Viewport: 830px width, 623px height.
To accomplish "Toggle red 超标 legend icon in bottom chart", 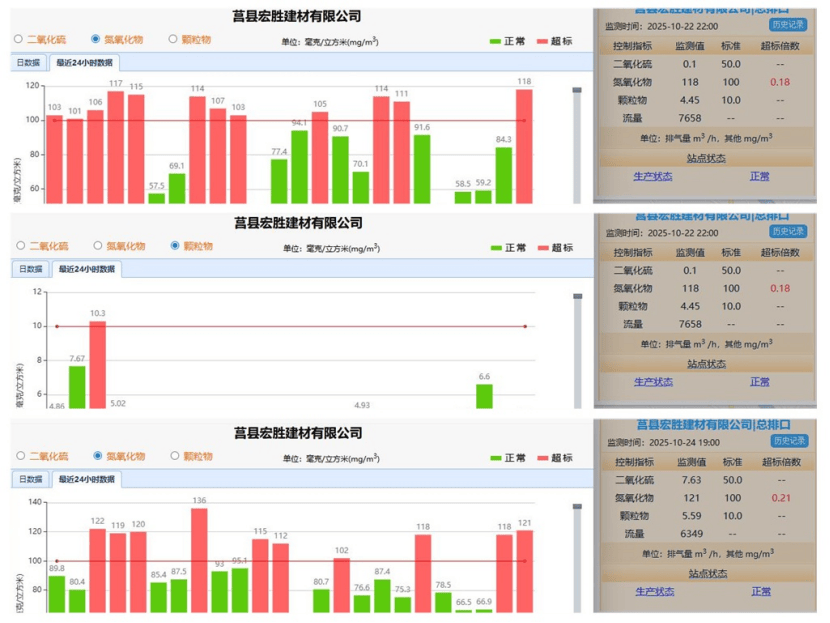I will click(x=544, y=458).
